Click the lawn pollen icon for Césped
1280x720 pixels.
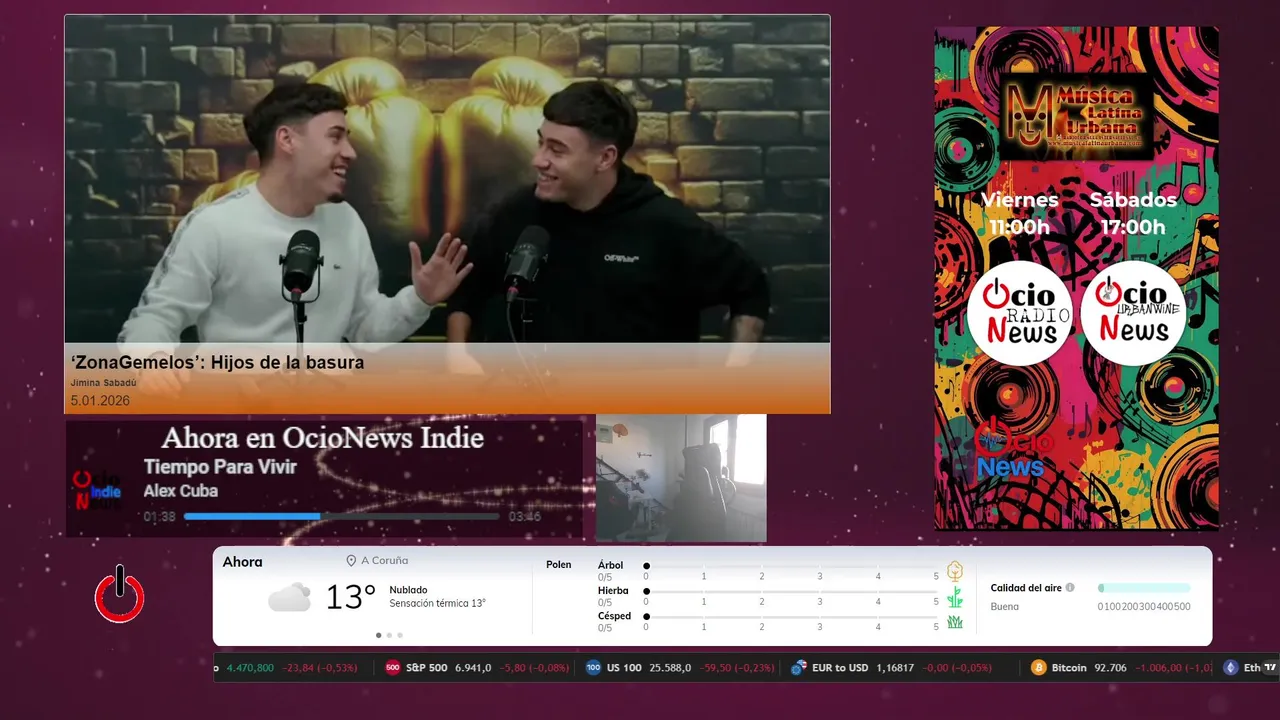point(955,622)
